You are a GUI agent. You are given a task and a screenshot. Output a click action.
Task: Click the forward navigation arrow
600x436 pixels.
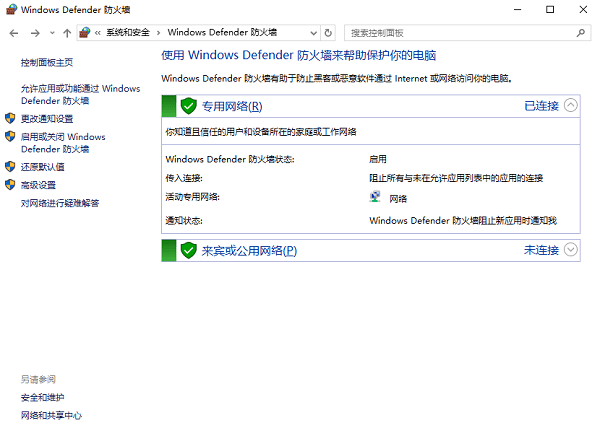coord(37,33)
